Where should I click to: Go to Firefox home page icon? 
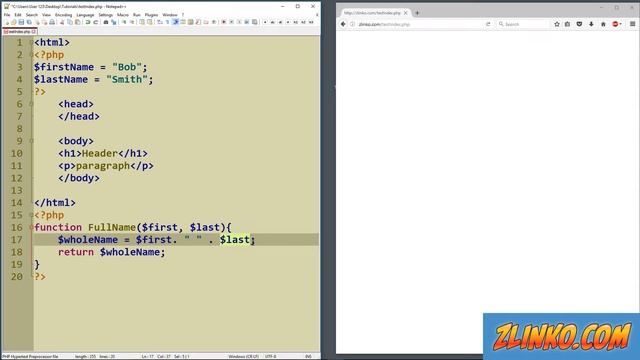pos(603,24)
